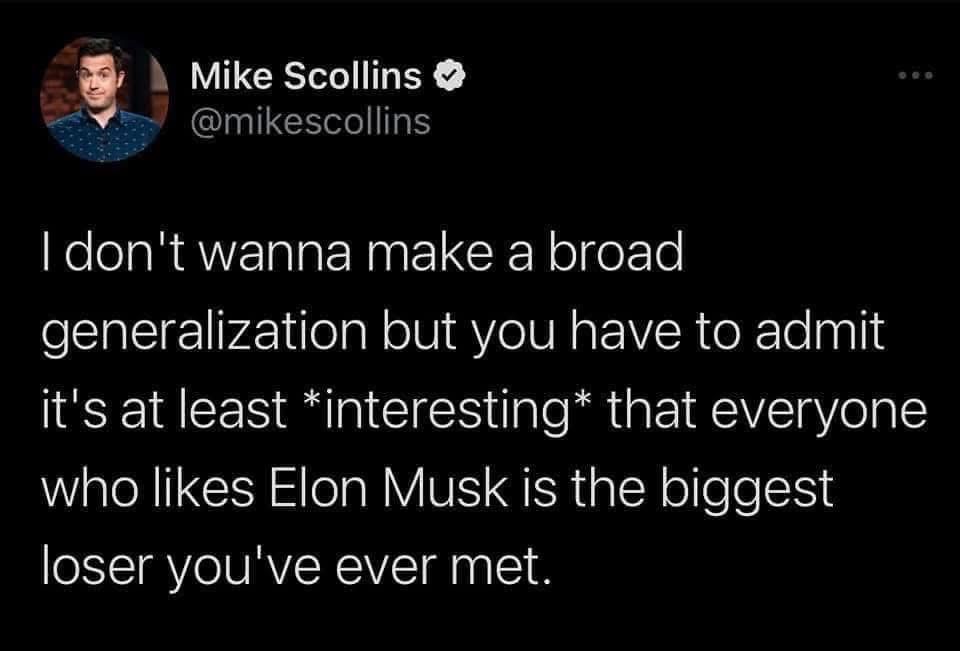Open Mike Scollins' profile picture
Screen dimensions: 960x651
click(x=105, y=99)
